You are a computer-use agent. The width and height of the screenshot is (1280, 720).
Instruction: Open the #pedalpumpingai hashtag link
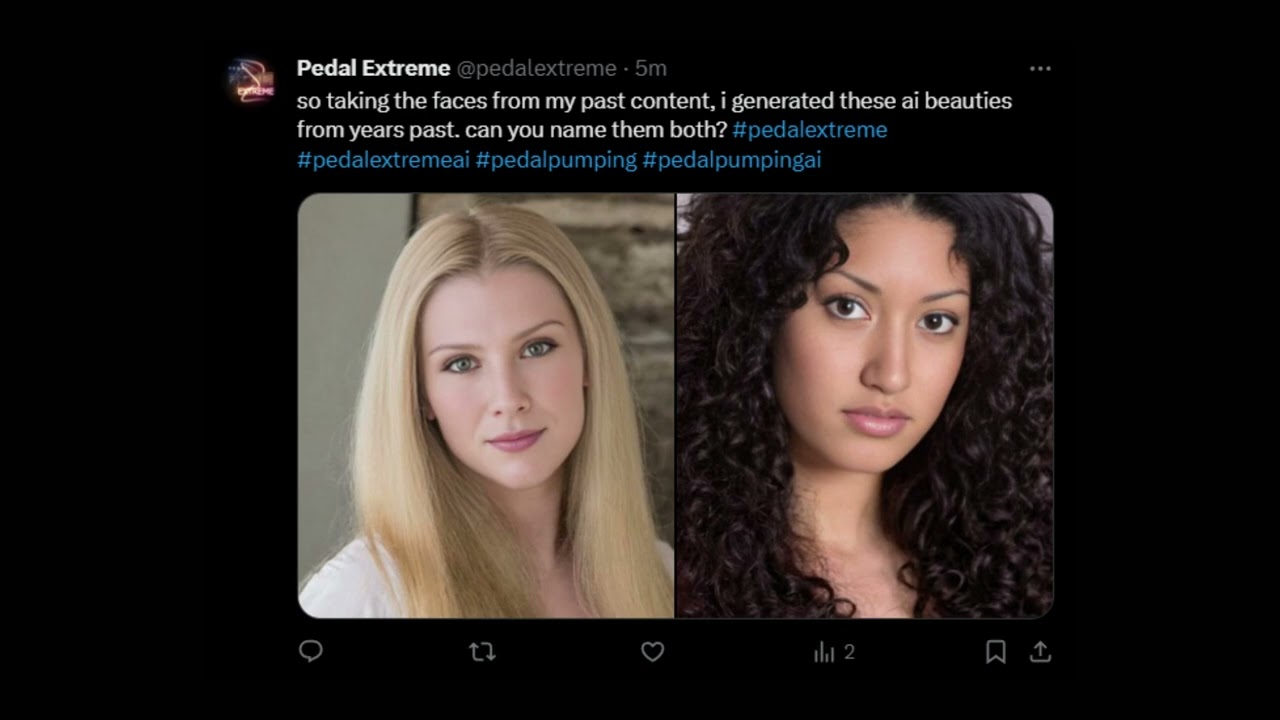click(732, 160)
